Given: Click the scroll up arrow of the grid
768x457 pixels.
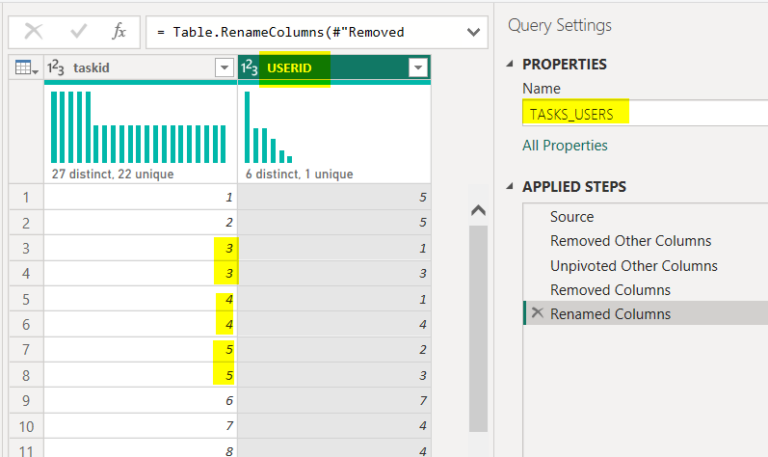Looking at the screenshot, I should click(x=478, y=210).
